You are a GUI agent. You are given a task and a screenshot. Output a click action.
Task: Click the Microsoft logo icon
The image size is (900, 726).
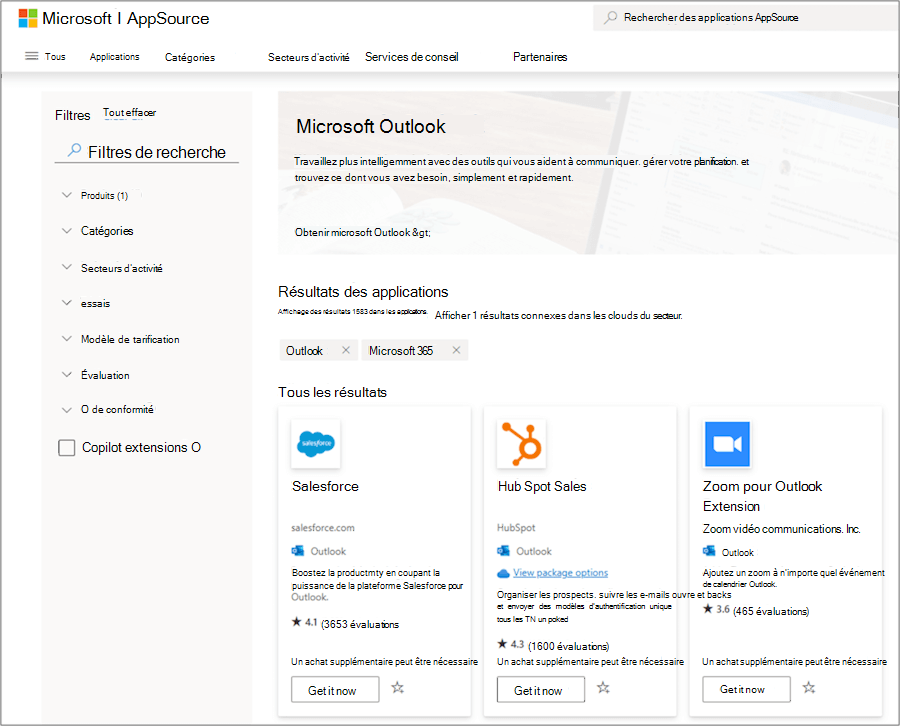point(28,18)
